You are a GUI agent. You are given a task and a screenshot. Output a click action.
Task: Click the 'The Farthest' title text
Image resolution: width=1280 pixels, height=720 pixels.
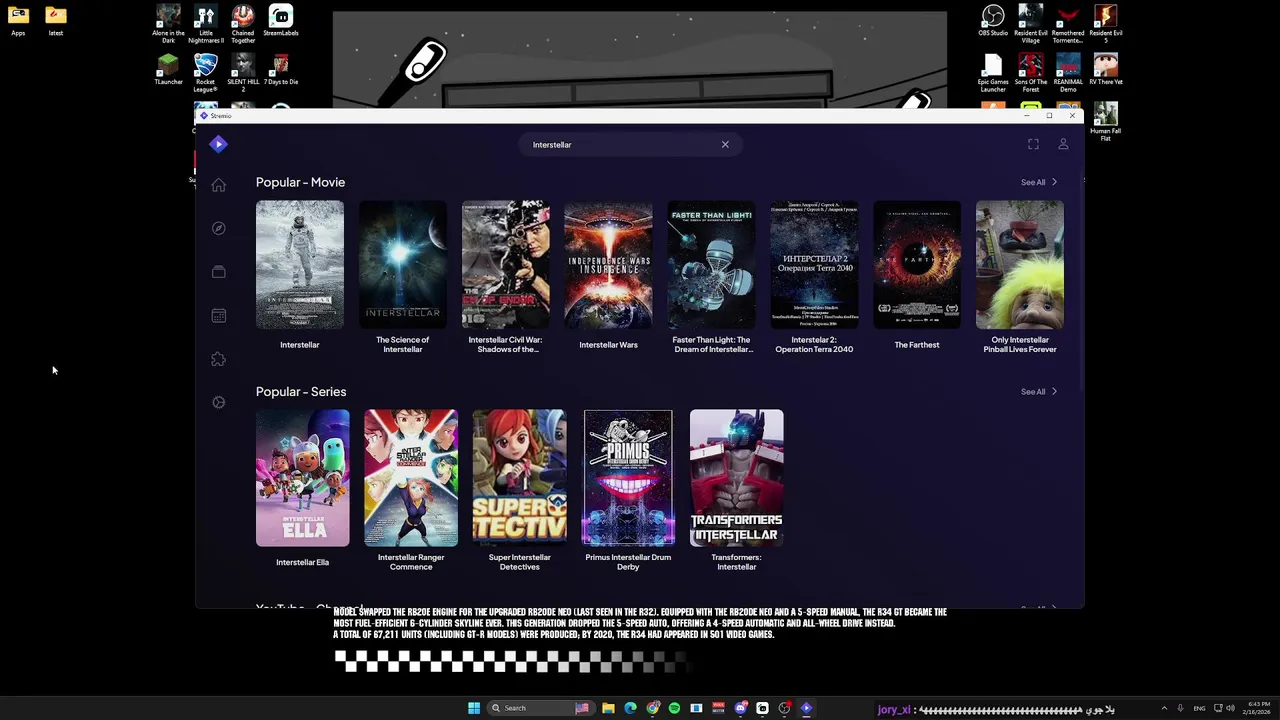point(917,345)
